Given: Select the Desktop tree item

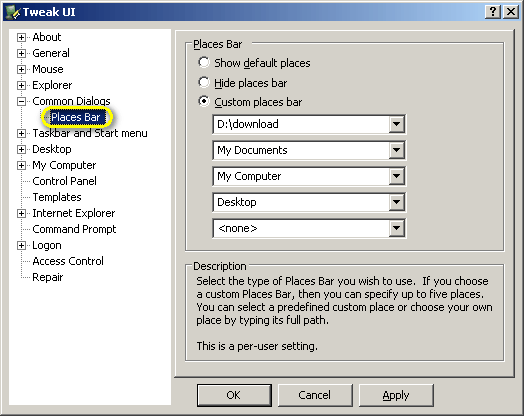Looking at the screenshot, I should 52,149.
